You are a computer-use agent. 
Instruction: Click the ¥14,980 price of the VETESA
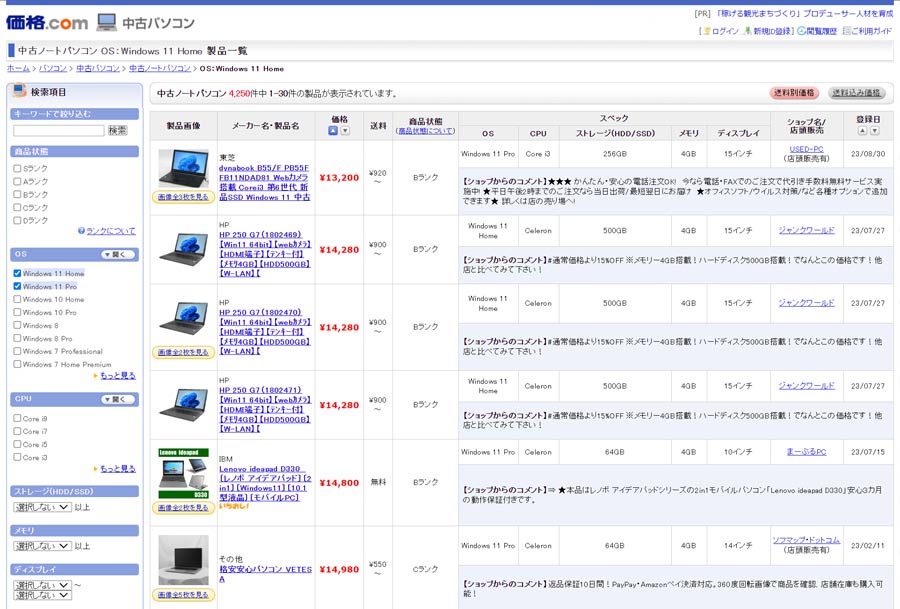(339, 569)
